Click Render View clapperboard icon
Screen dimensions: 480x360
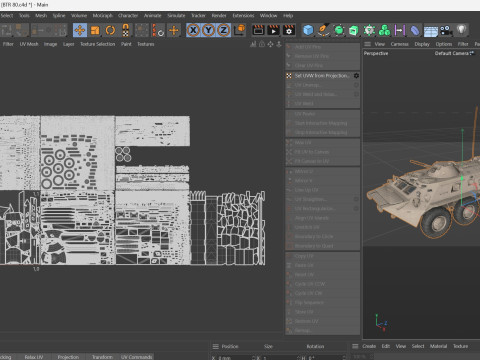point(258,30)
